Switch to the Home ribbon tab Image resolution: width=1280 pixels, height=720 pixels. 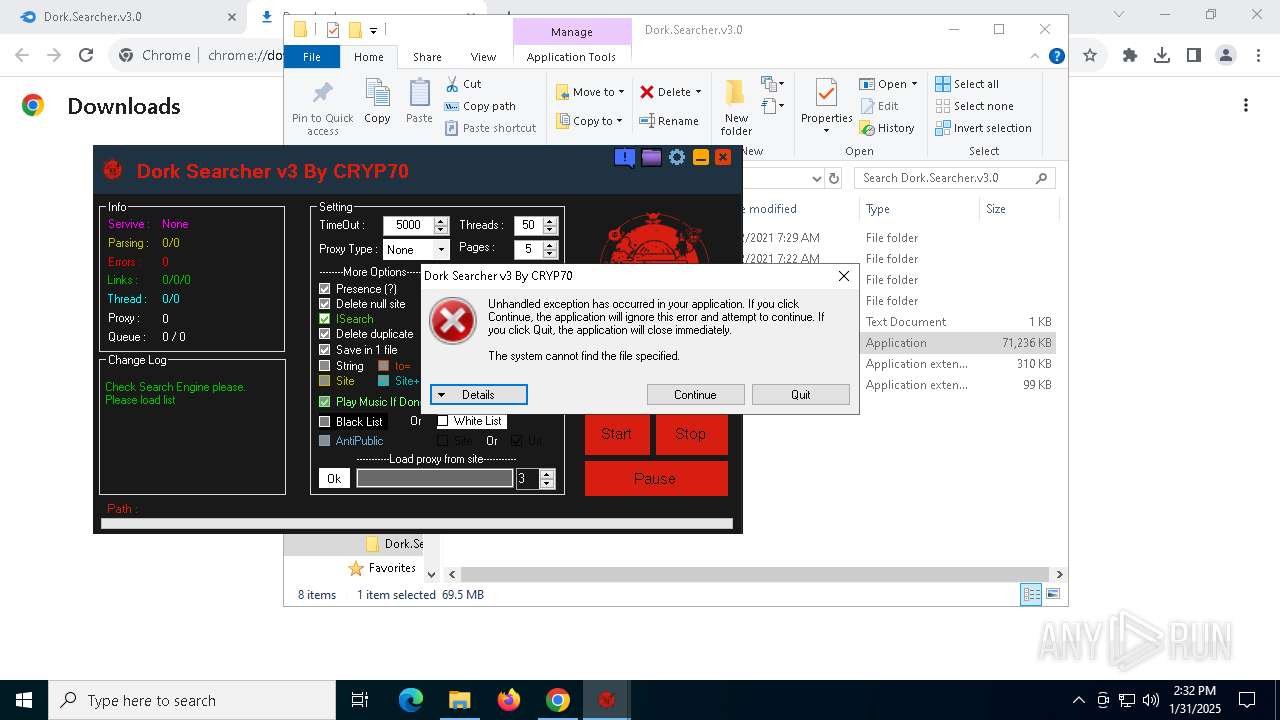368,57
